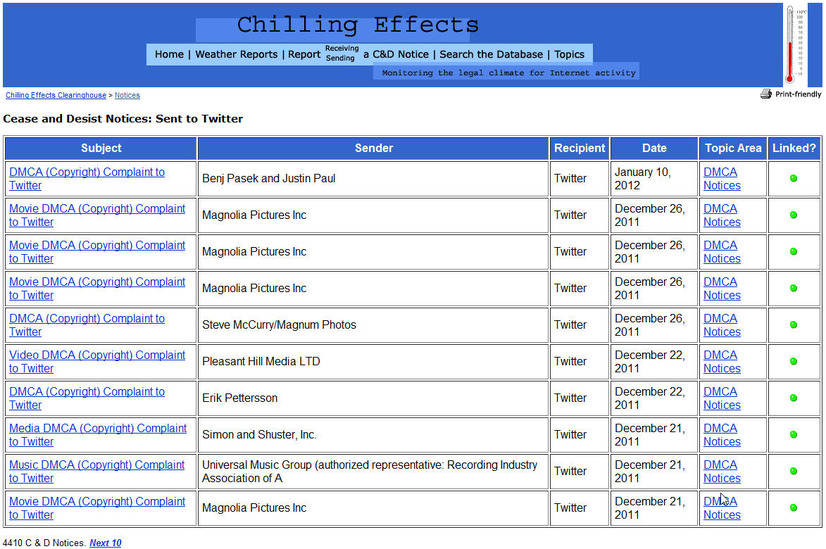This screenshot has width=826, height=549.
Task: Click the Topic Area column header
Action: (x=733, y=148)
